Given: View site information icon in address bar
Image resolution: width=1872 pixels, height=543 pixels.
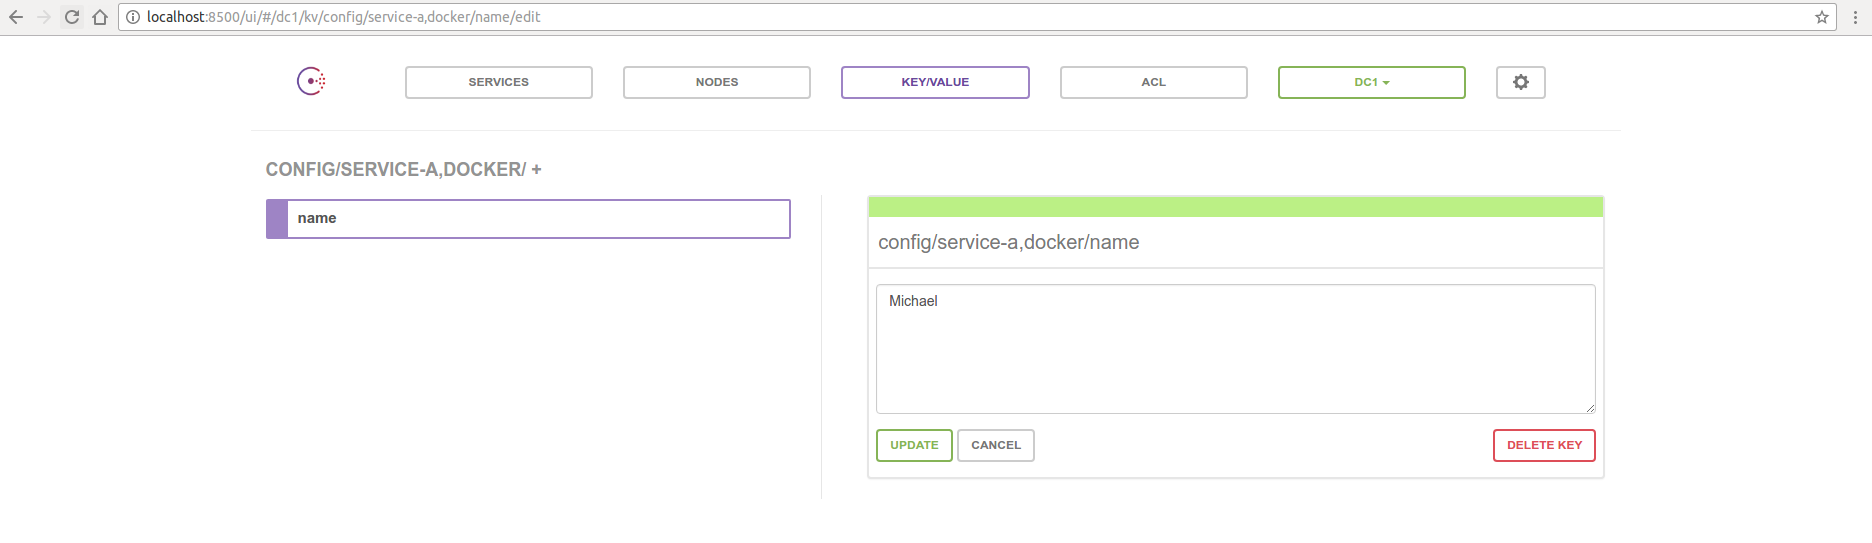Looking at the screenshot, I should (133, 17).
